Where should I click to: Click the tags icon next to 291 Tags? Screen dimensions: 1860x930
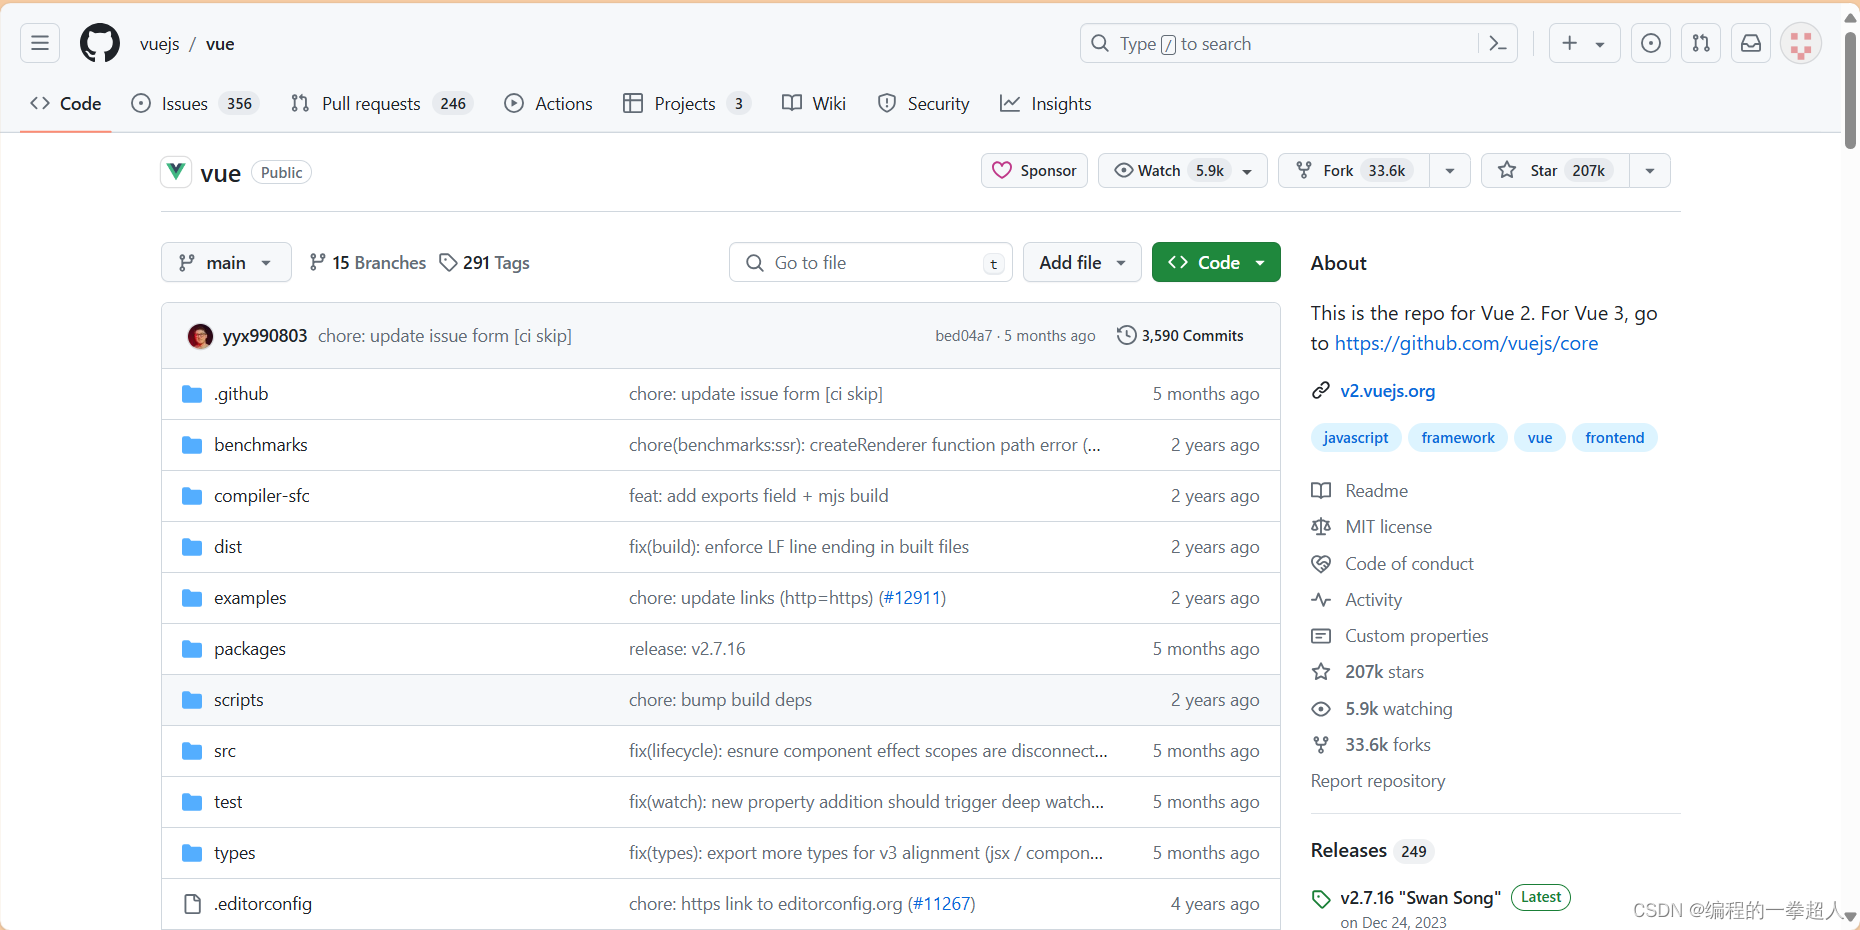click(x=448, y=262)
